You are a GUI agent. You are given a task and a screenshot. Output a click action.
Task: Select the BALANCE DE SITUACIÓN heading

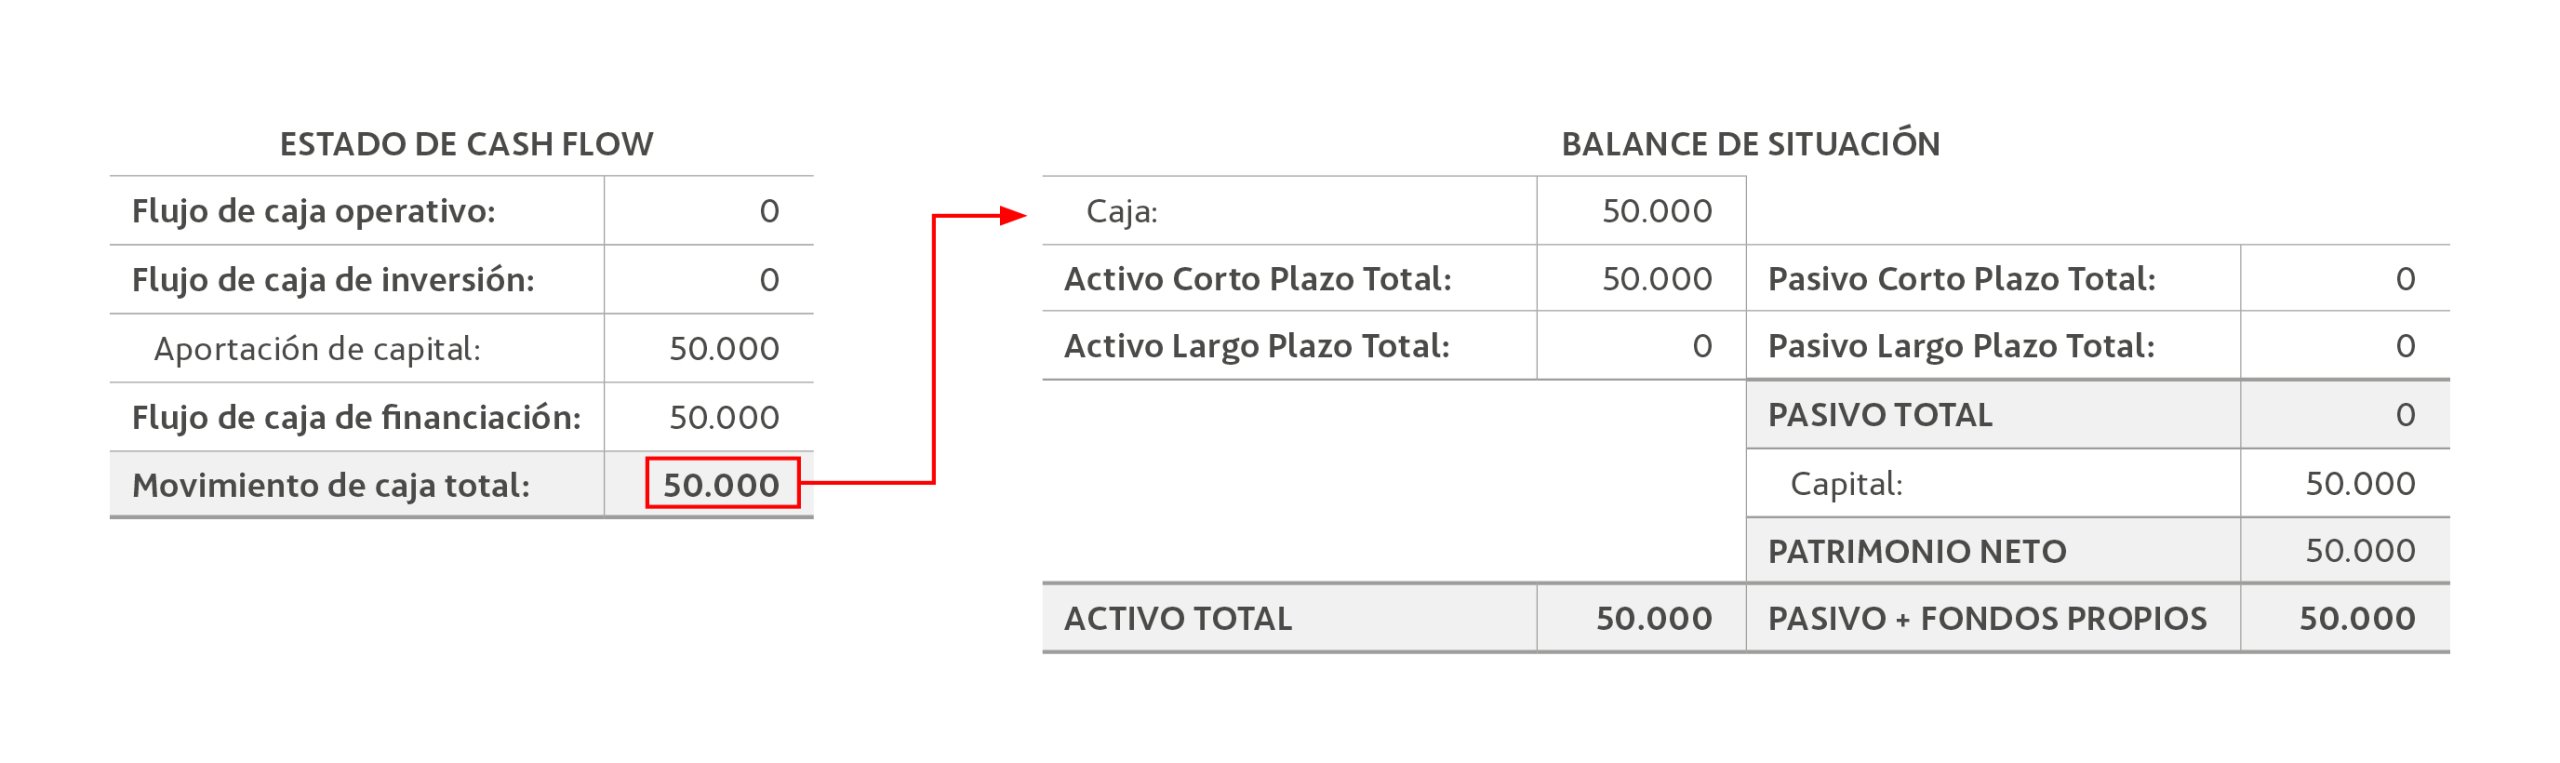click(1750, 144)
